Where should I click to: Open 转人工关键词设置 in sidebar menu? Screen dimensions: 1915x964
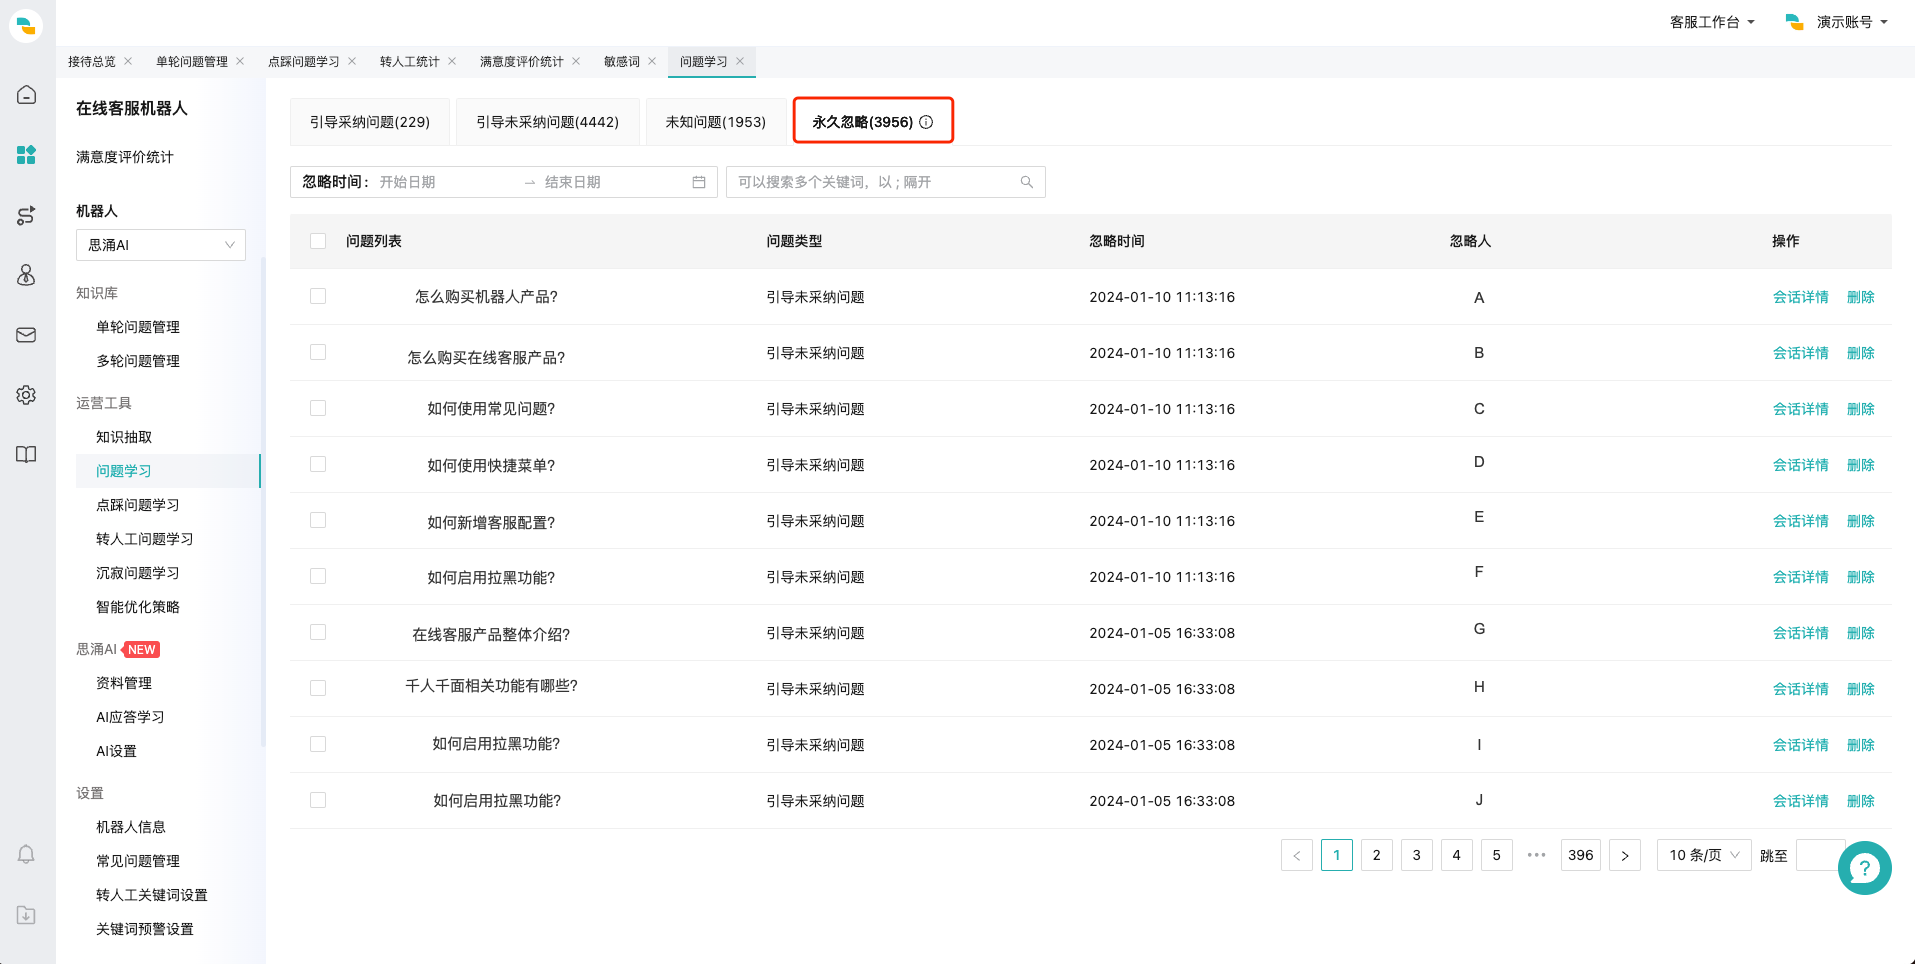click(x=152, y=895)
